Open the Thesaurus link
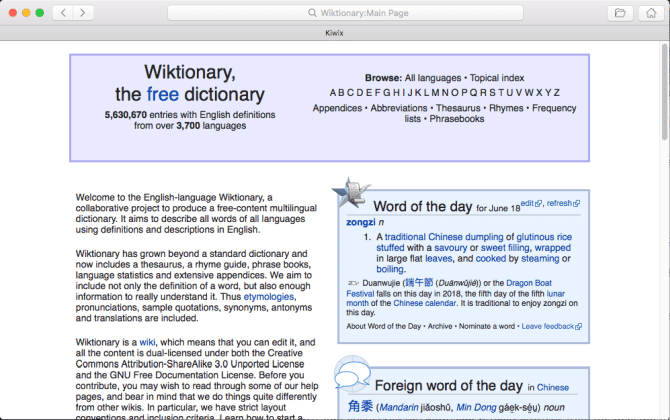The width and height of the screenshot is (670, 420). 458,108
